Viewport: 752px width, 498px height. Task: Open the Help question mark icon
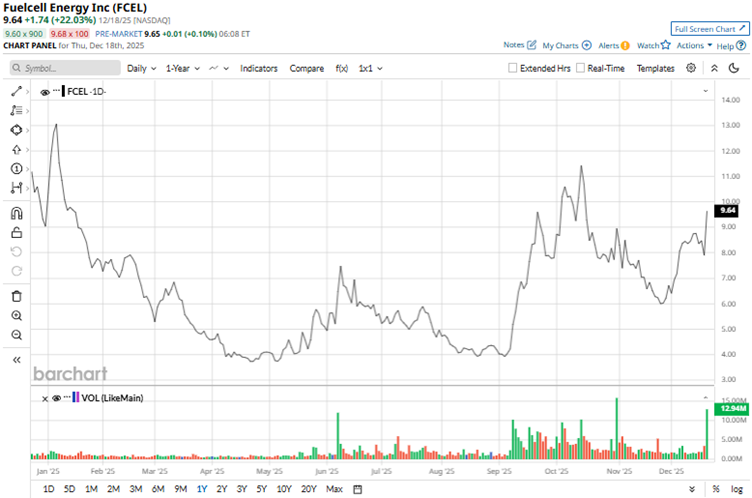(x=741, y=46)
